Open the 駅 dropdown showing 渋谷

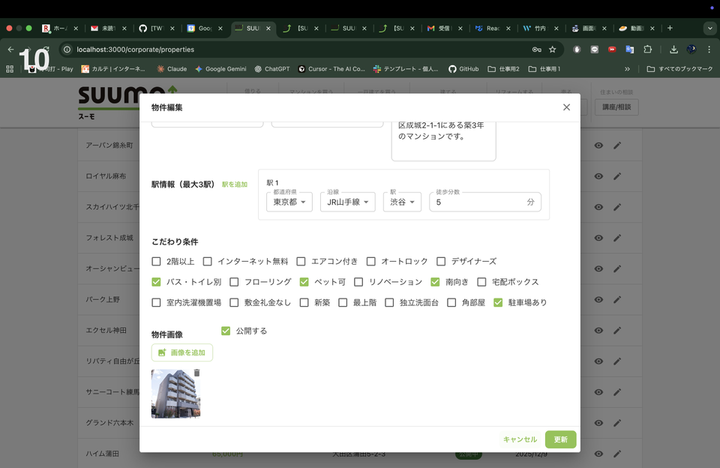402,202
